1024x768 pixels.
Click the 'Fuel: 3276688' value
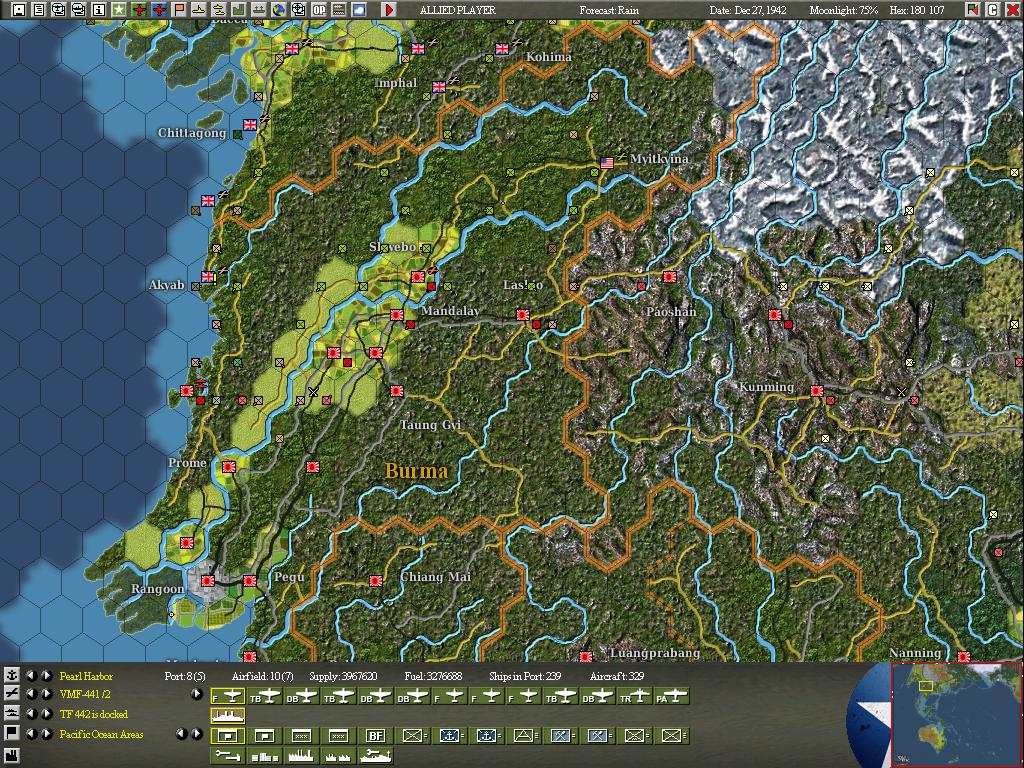coord(433,676)
